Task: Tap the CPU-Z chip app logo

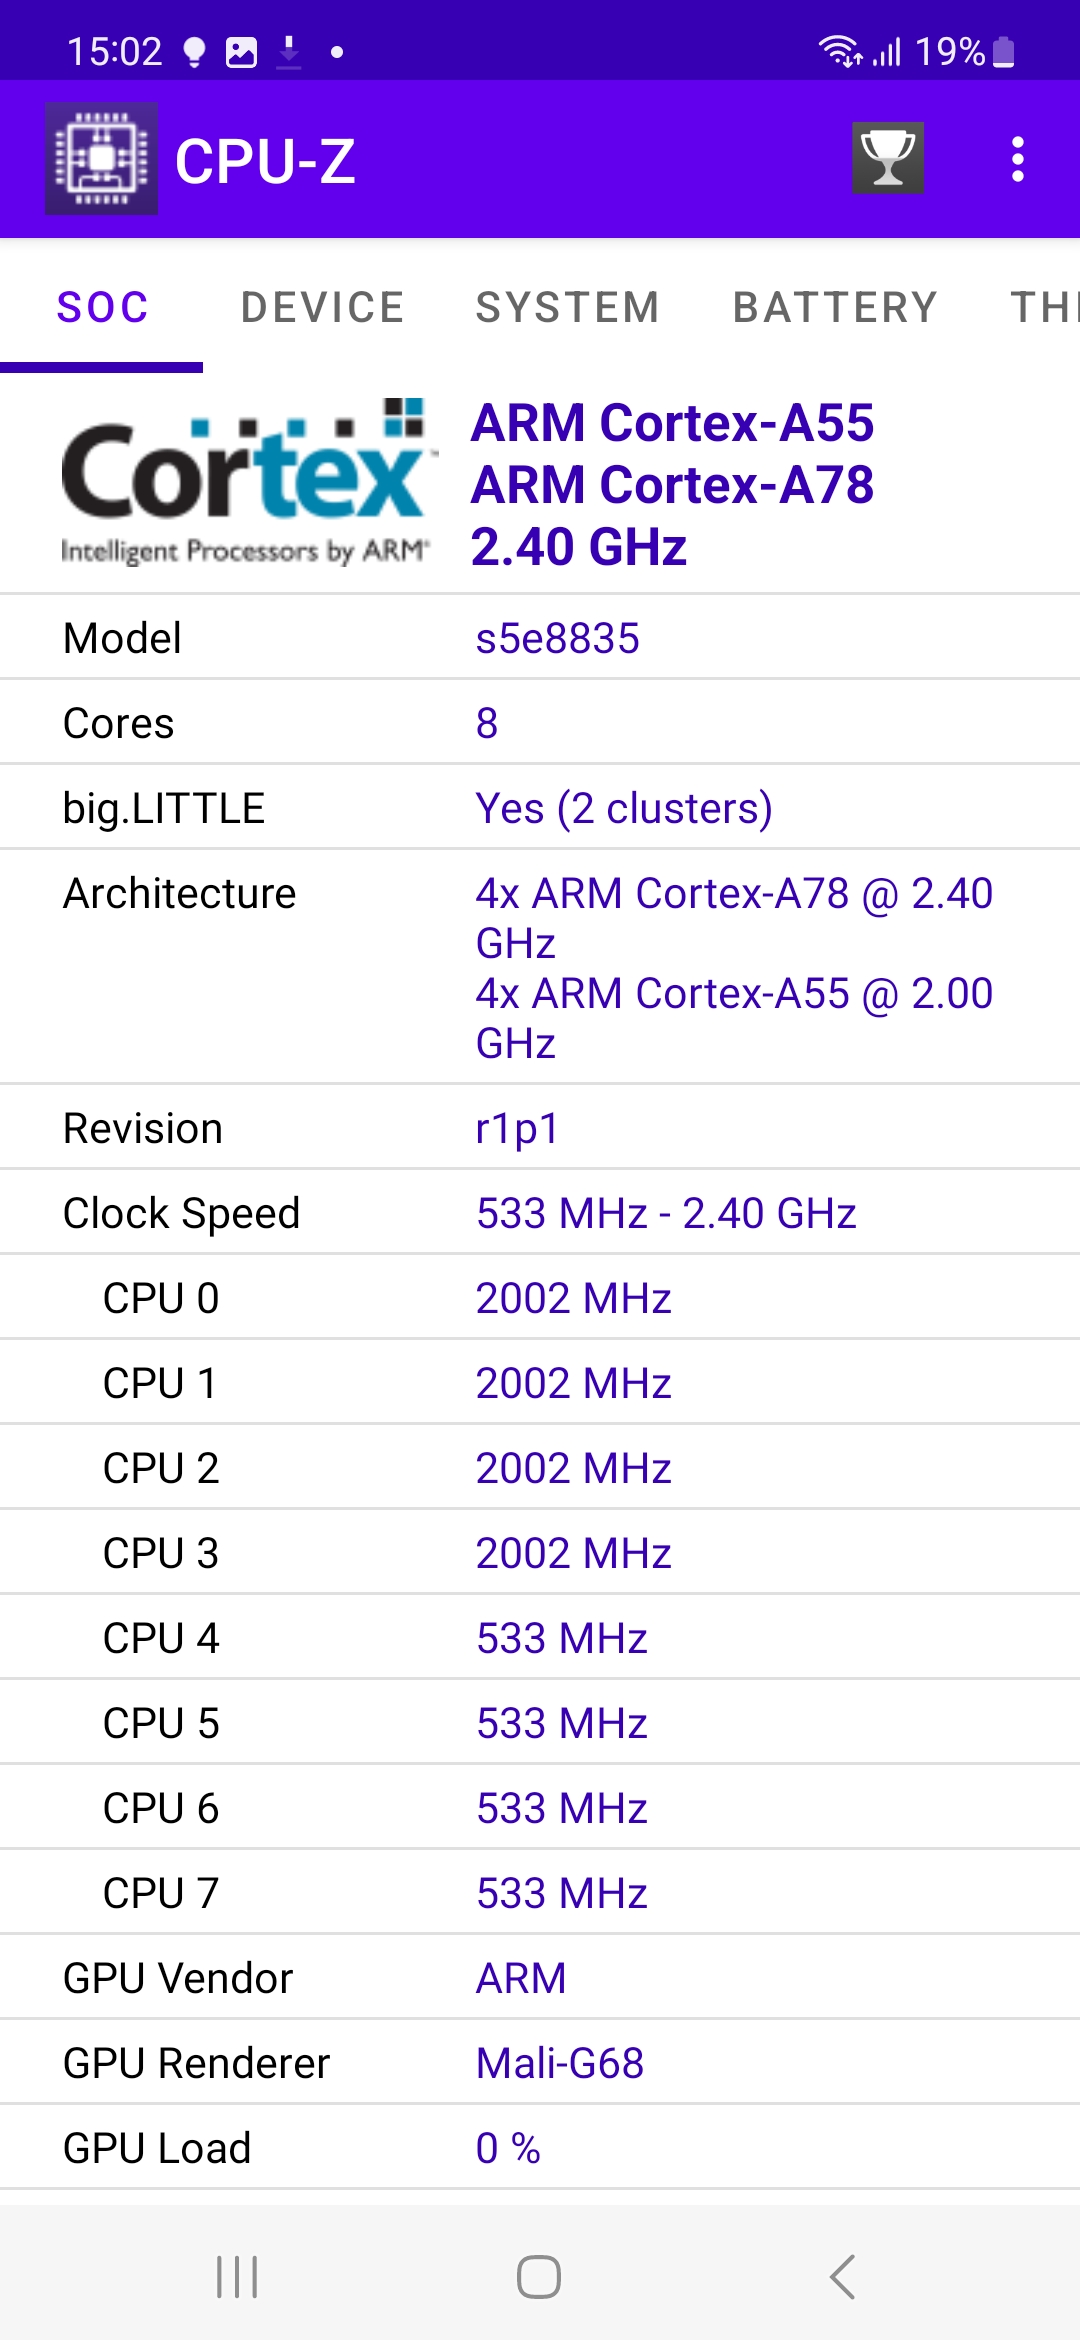Action: (x=101, y=159)
